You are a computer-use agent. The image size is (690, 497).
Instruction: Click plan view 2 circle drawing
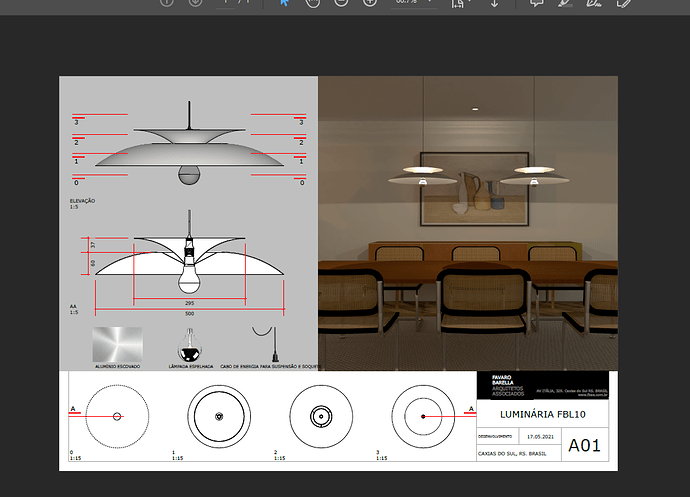(x=321, y=416)
